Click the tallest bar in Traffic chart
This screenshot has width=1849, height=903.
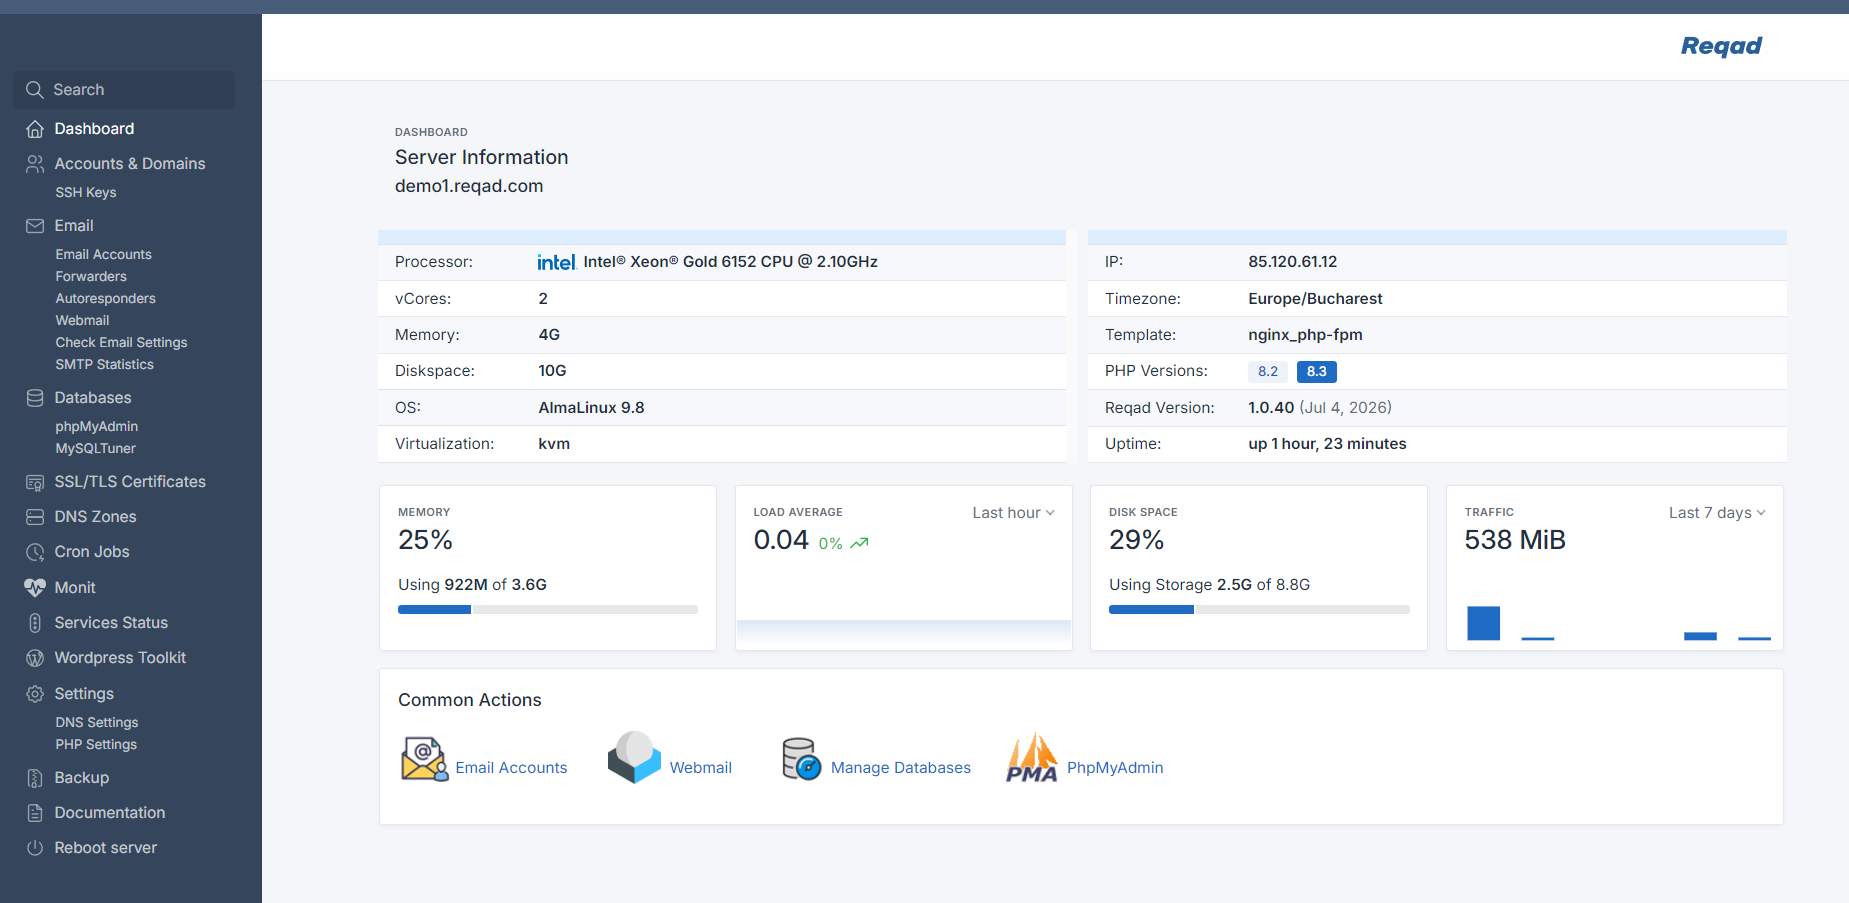[1484, 623]
